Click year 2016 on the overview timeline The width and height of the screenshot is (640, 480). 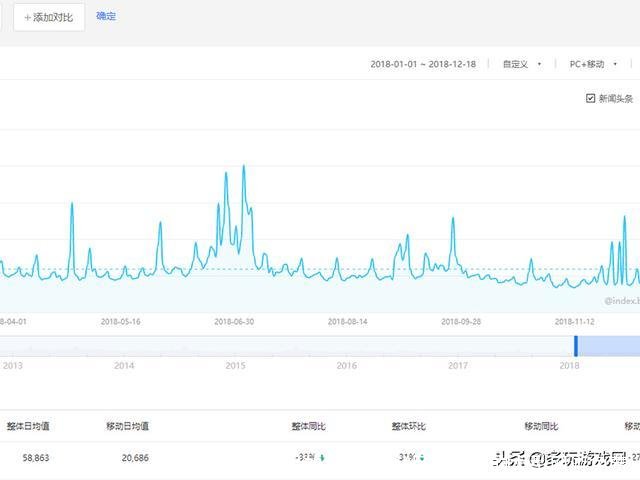coord(347,365)
